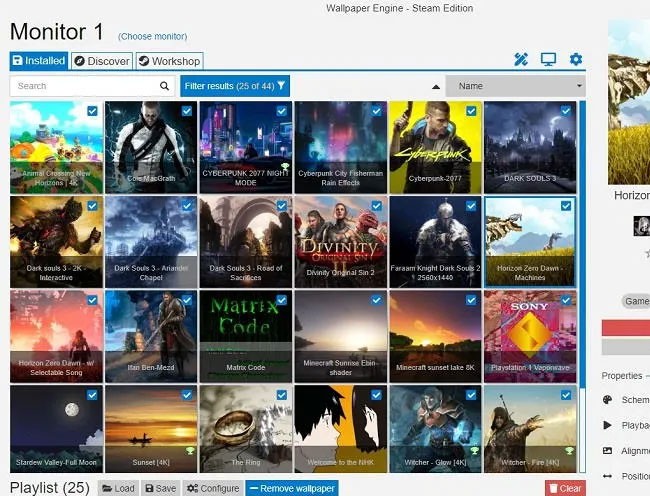
Task: Click the monitor display icon
Action: pyautogui.click(x=548, y=60)
